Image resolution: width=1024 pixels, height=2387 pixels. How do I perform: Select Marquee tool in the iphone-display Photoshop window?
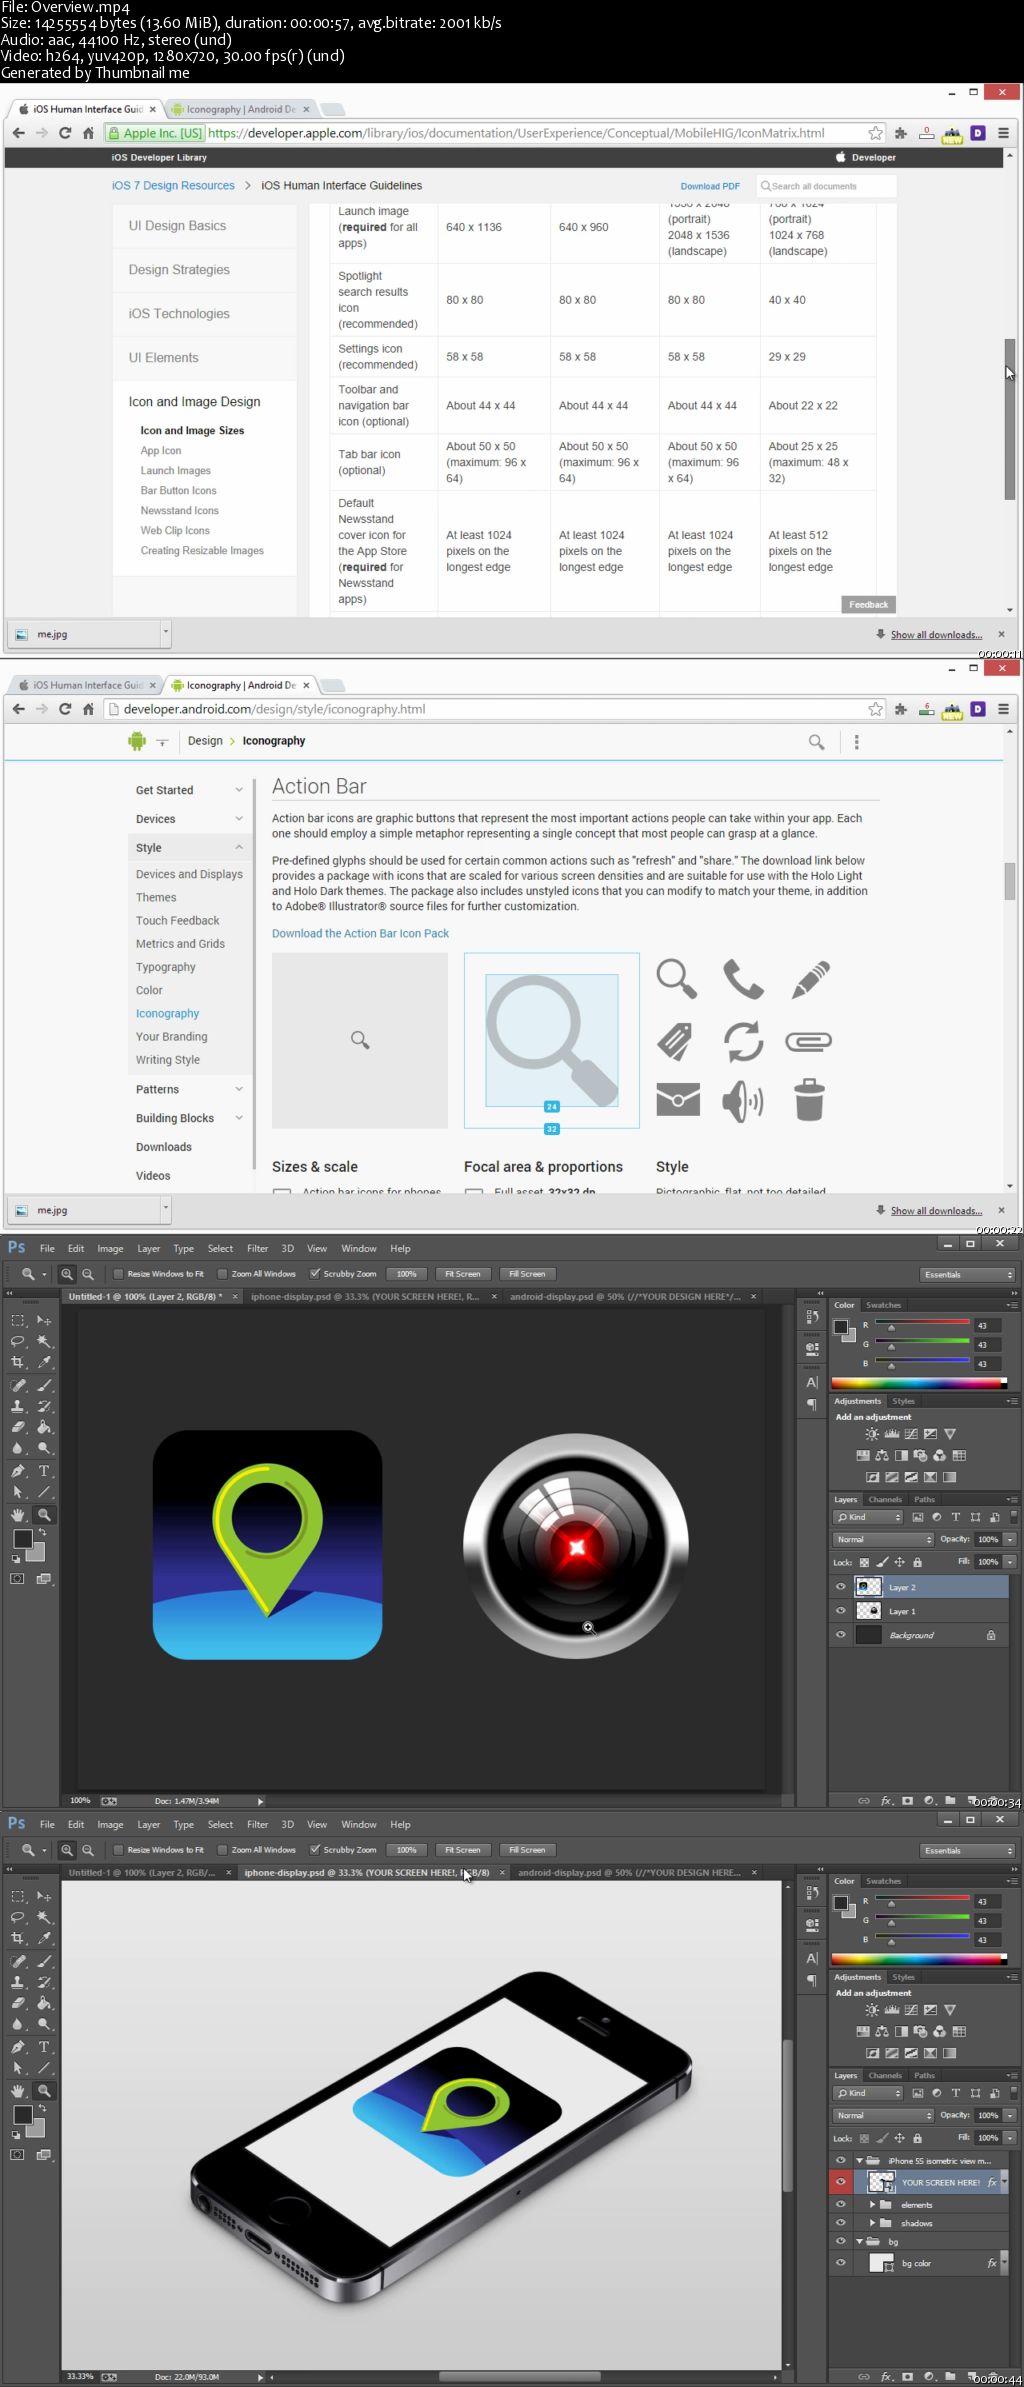(x=18, y=1896)
